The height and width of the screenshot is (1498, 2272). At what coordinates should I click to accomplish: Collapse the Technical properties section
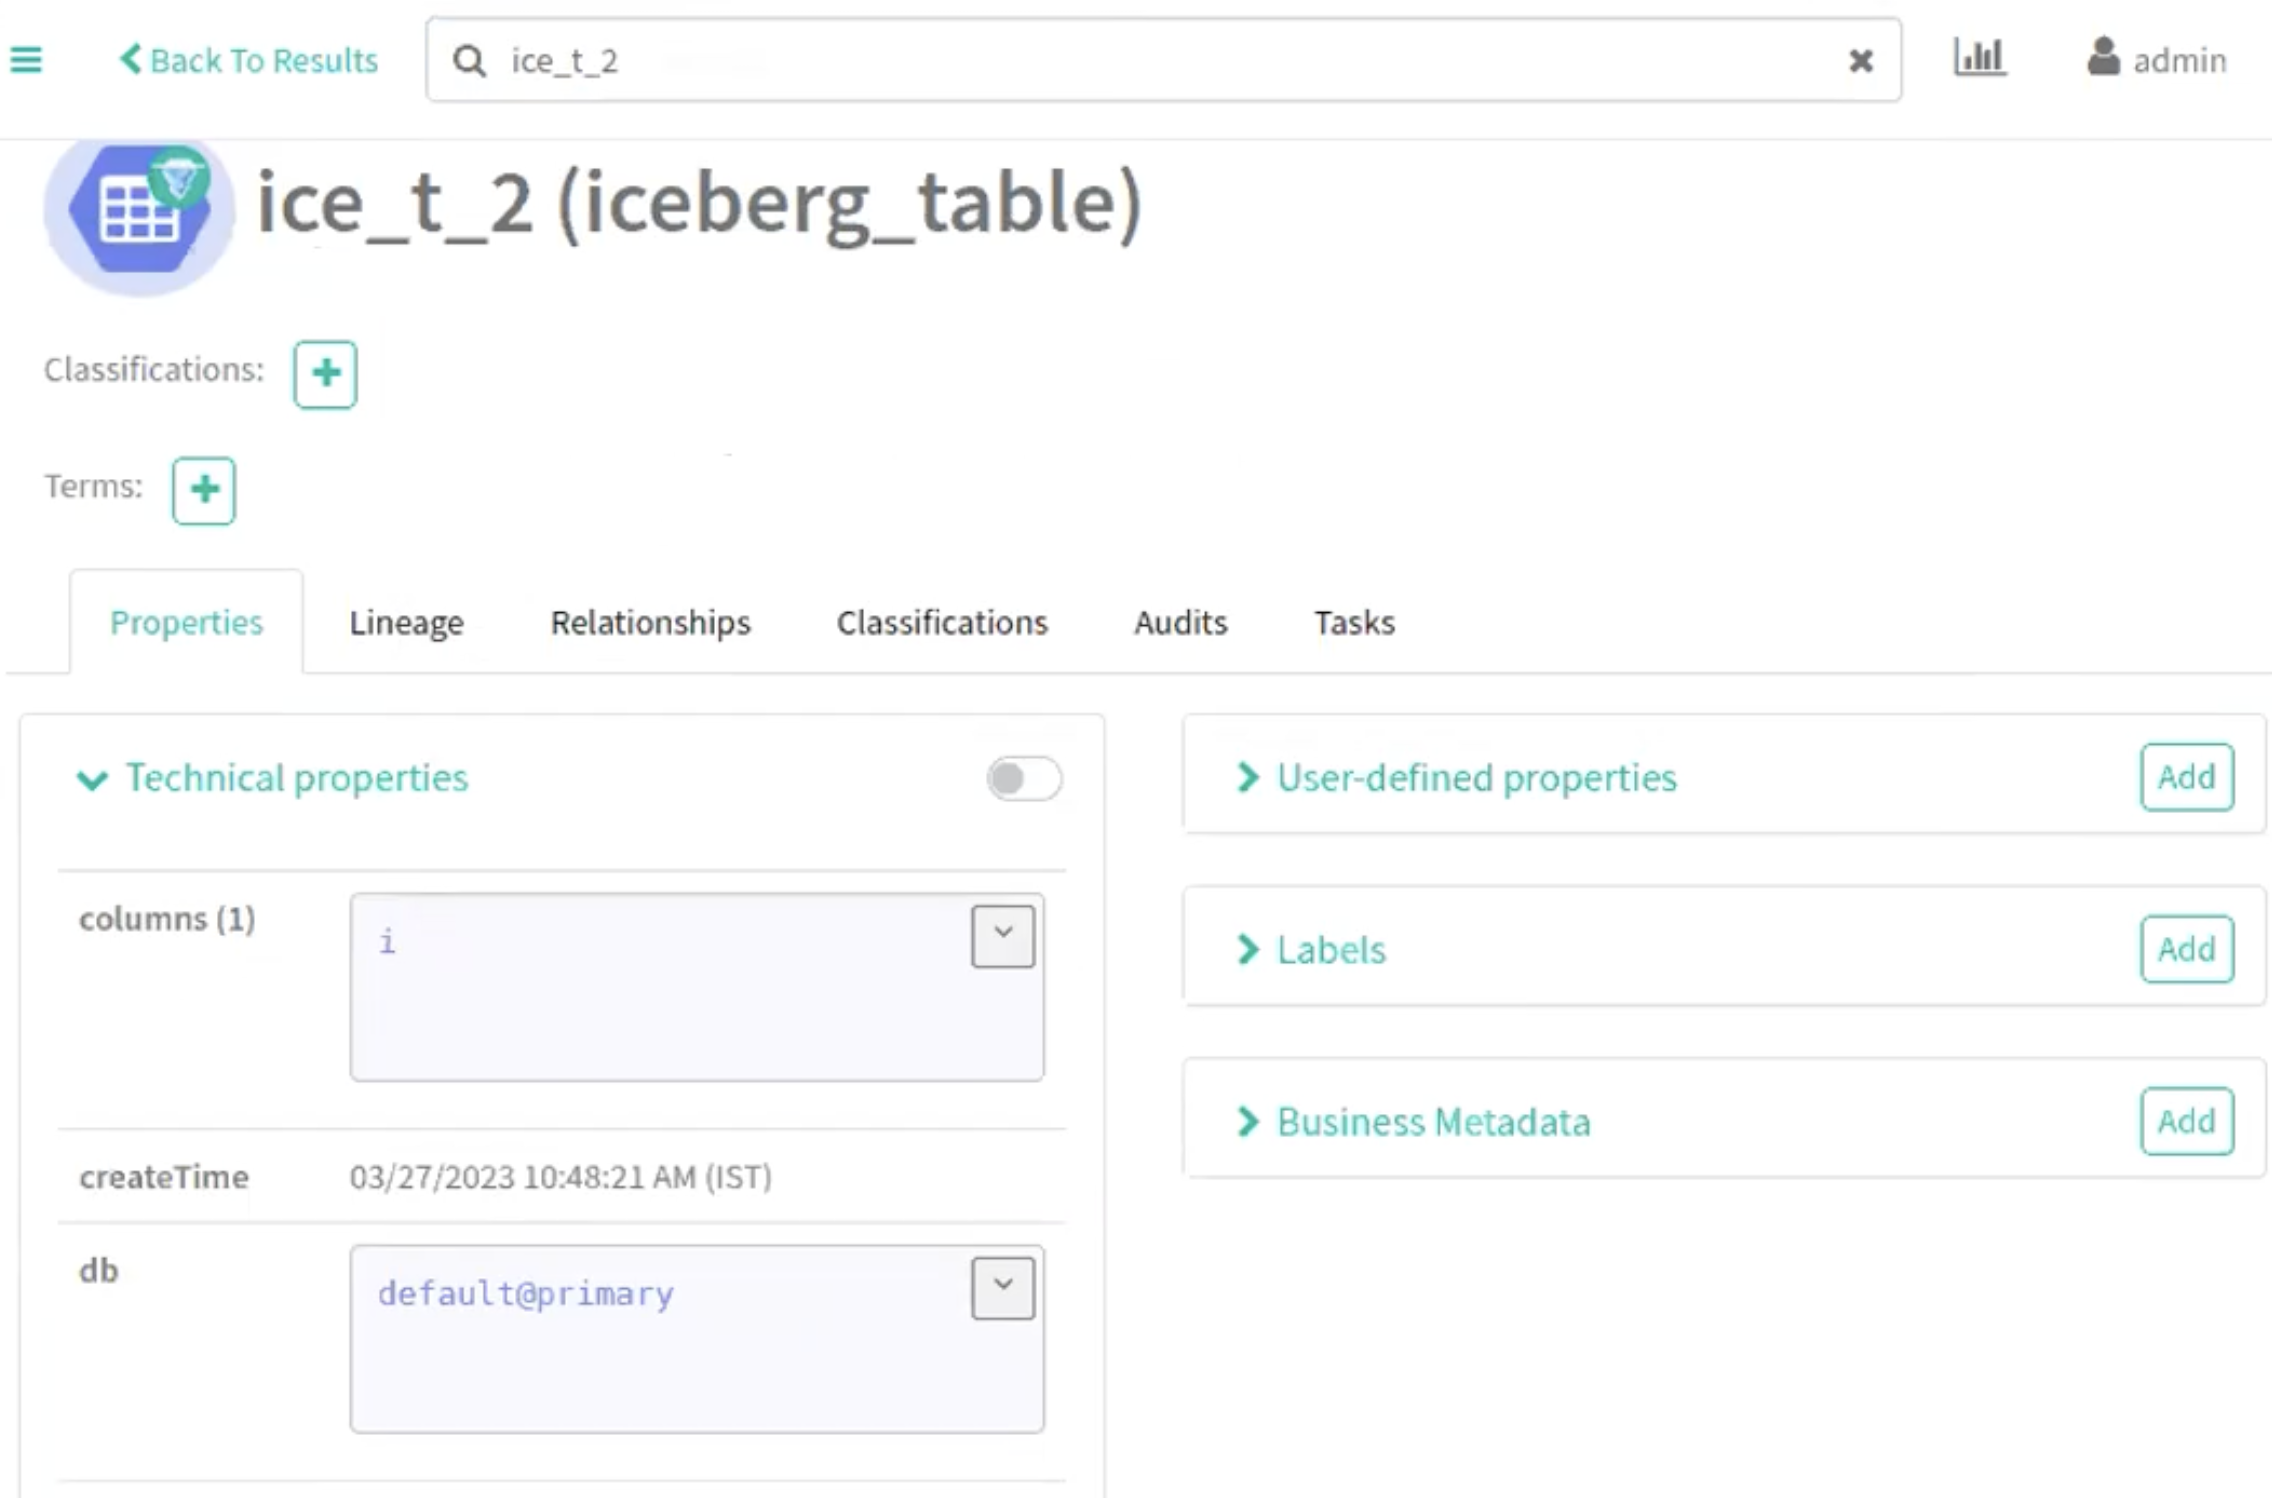(x=92, y=779)
